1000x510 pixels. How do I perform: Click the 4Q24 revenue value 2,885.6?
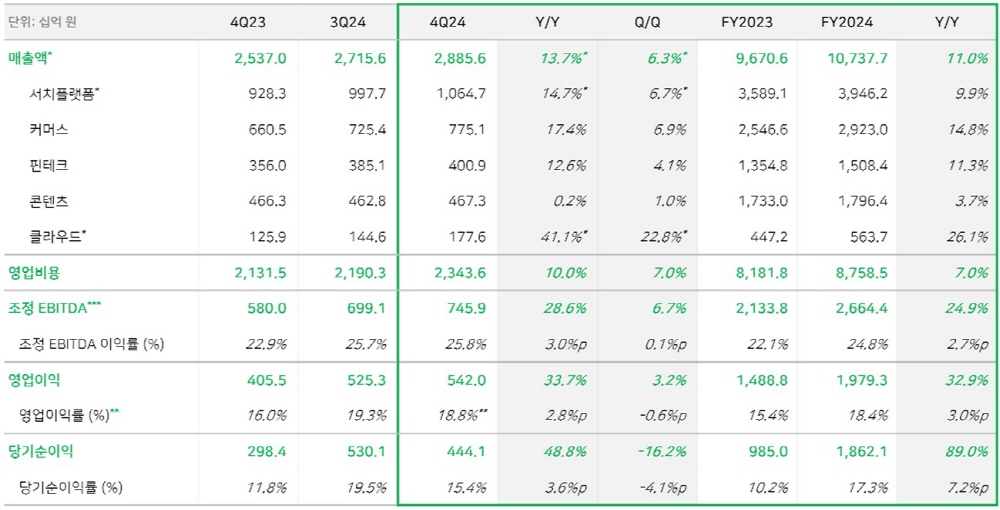click(x=460, y=58)
